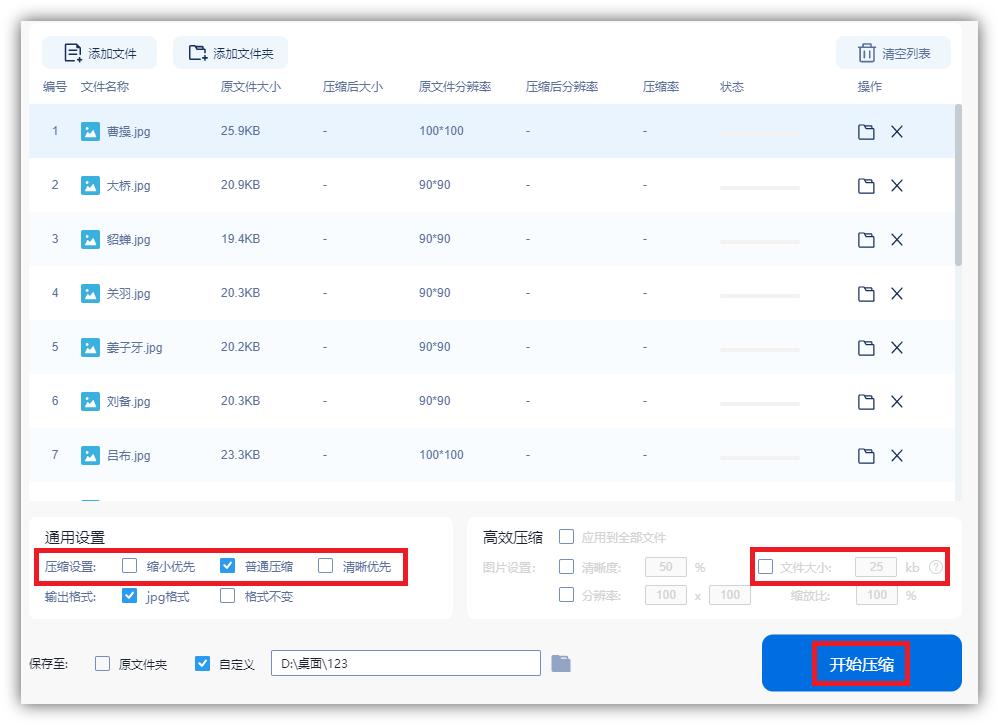The image size is (999, 725).
Task: Click the folder browse icon beside save path
Action: coord(561,663)
